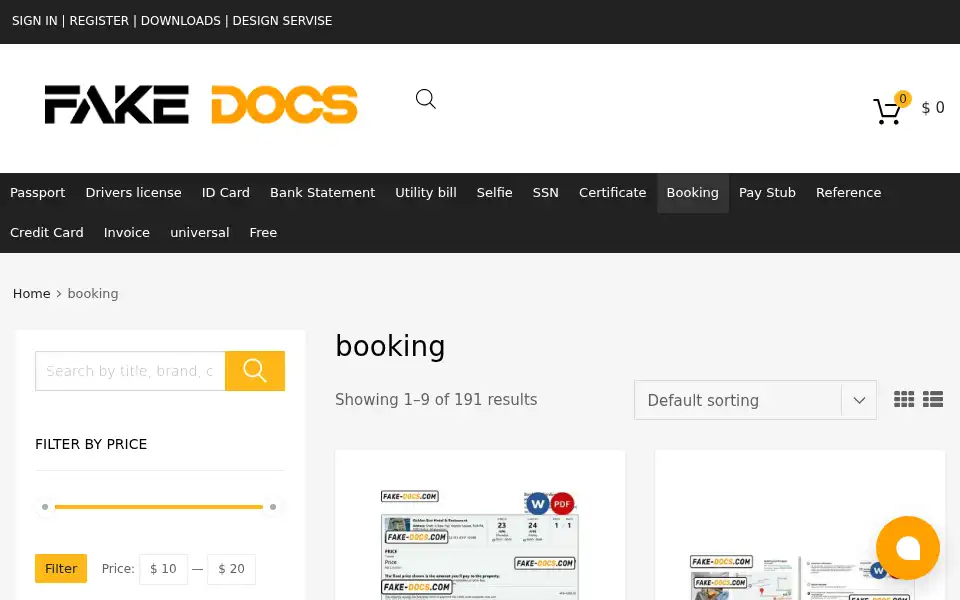Screen dimensions: 960x600
Task: Open the Passport category
Action: point(37,192)
